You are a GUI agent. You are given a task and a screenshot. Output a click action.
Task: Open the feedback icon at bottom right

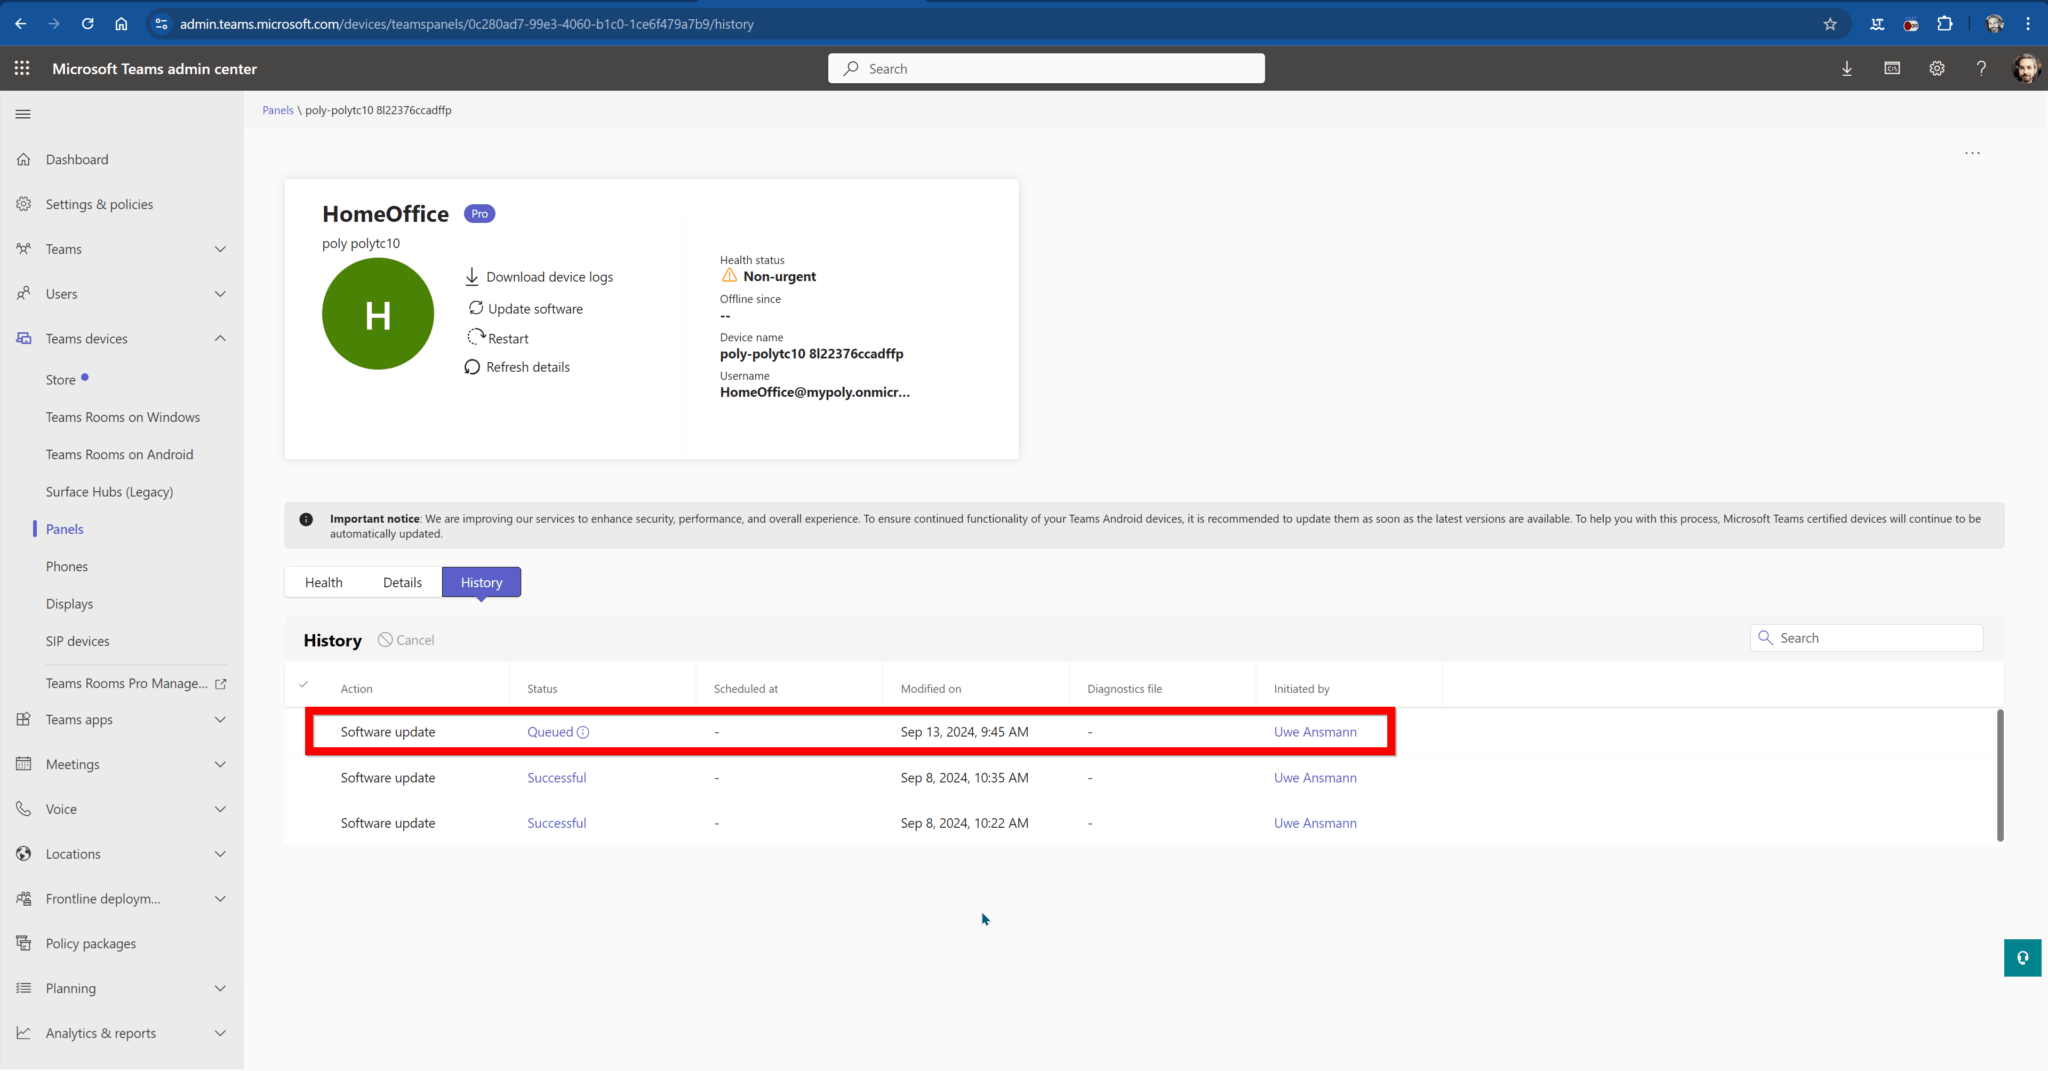pos(2022,957)
